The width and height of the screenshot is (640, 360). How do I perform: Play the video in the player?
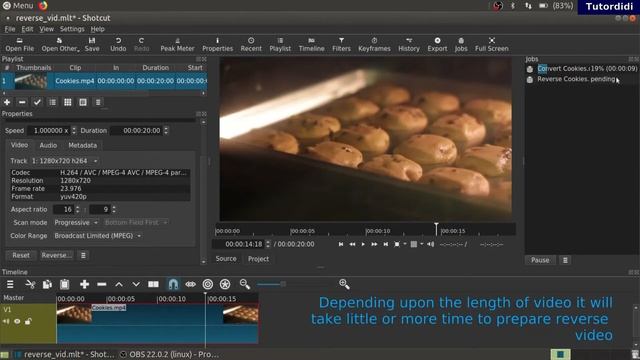tap(363, 244)
